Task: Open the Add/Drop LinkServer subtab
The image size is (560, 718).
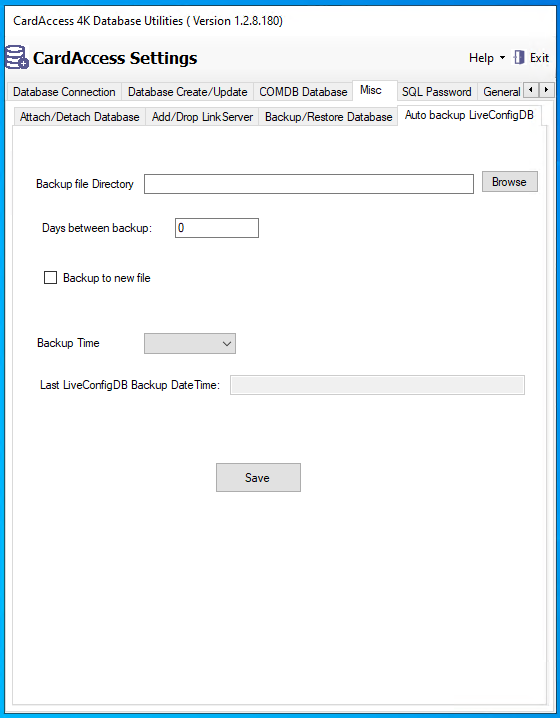Action: (x=202, y=117)
